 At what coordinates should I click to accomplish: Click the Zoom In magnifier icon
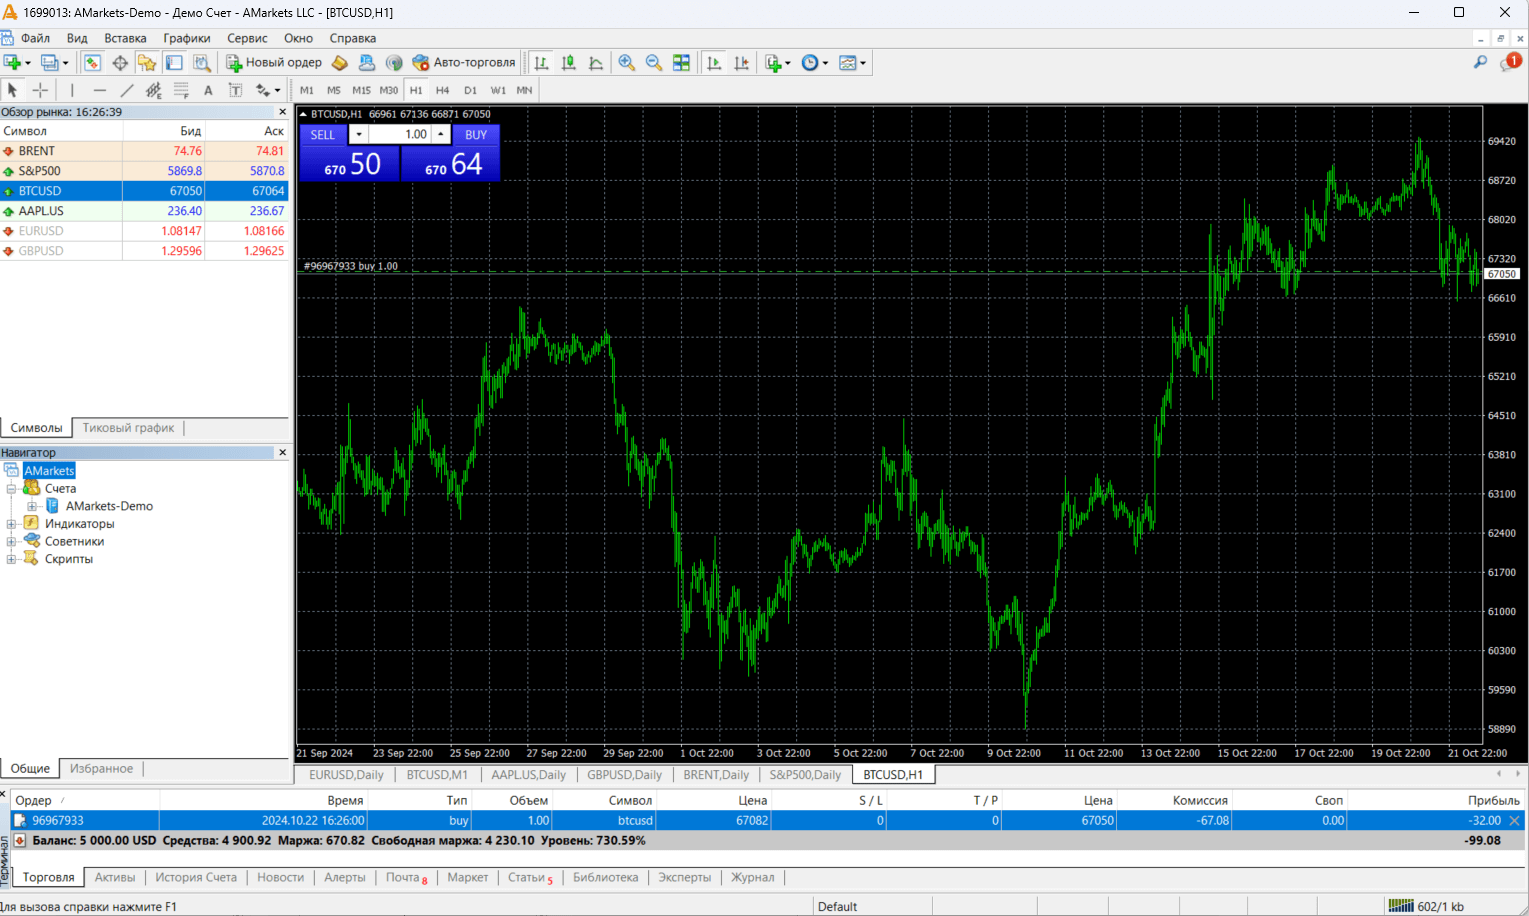pos(627,63)
